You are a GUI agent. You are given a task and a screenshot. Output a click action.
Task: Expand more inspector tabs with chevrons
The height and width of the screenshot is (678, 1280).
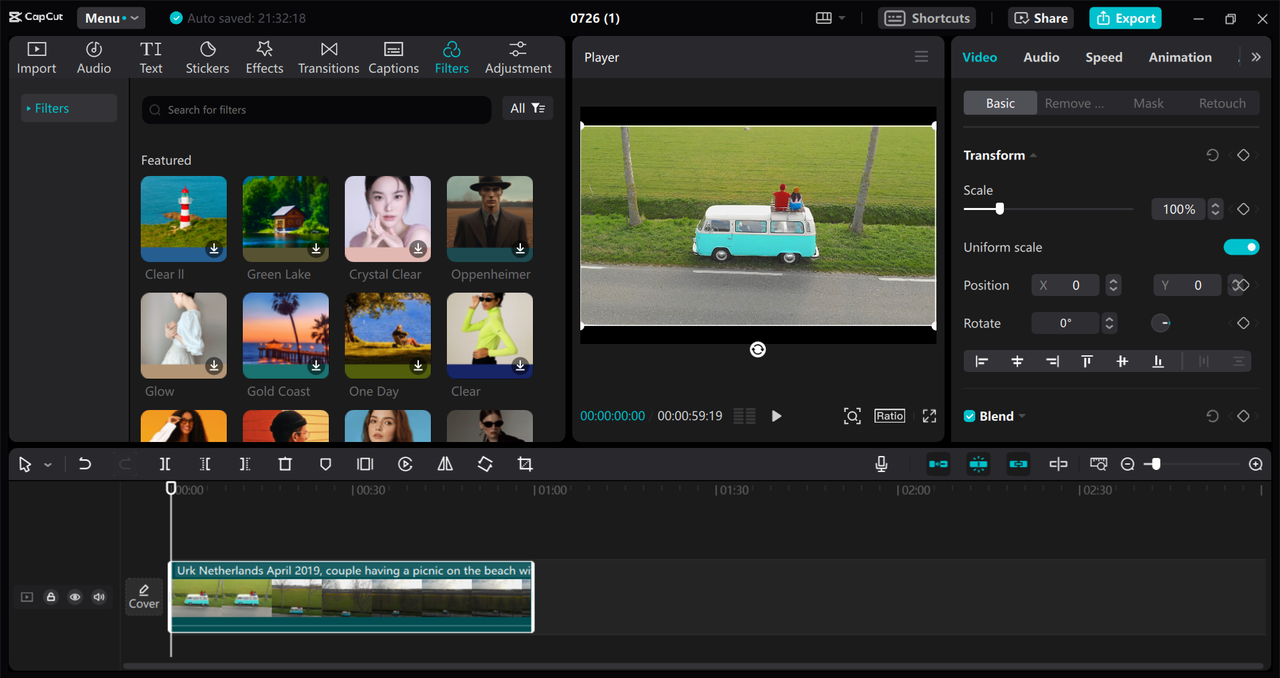(x=1256, y=57)
